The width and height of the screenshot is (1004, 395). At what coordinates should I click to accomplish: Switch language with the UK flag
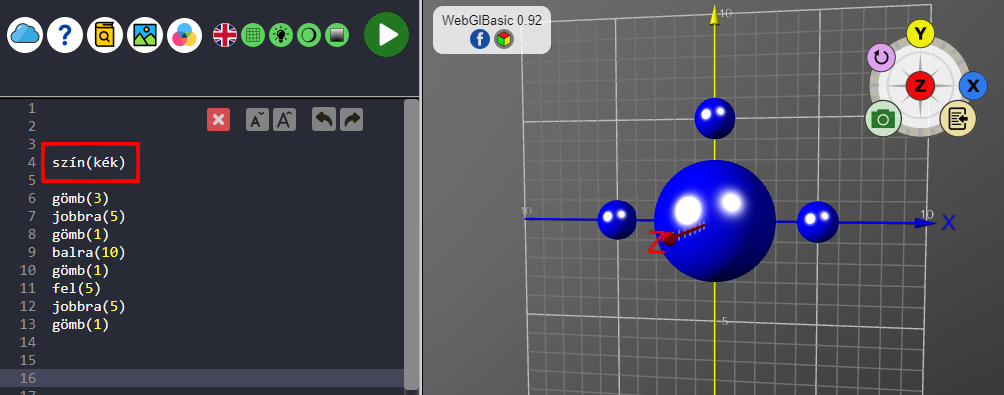pyautogui.click(x=225, y=35)
